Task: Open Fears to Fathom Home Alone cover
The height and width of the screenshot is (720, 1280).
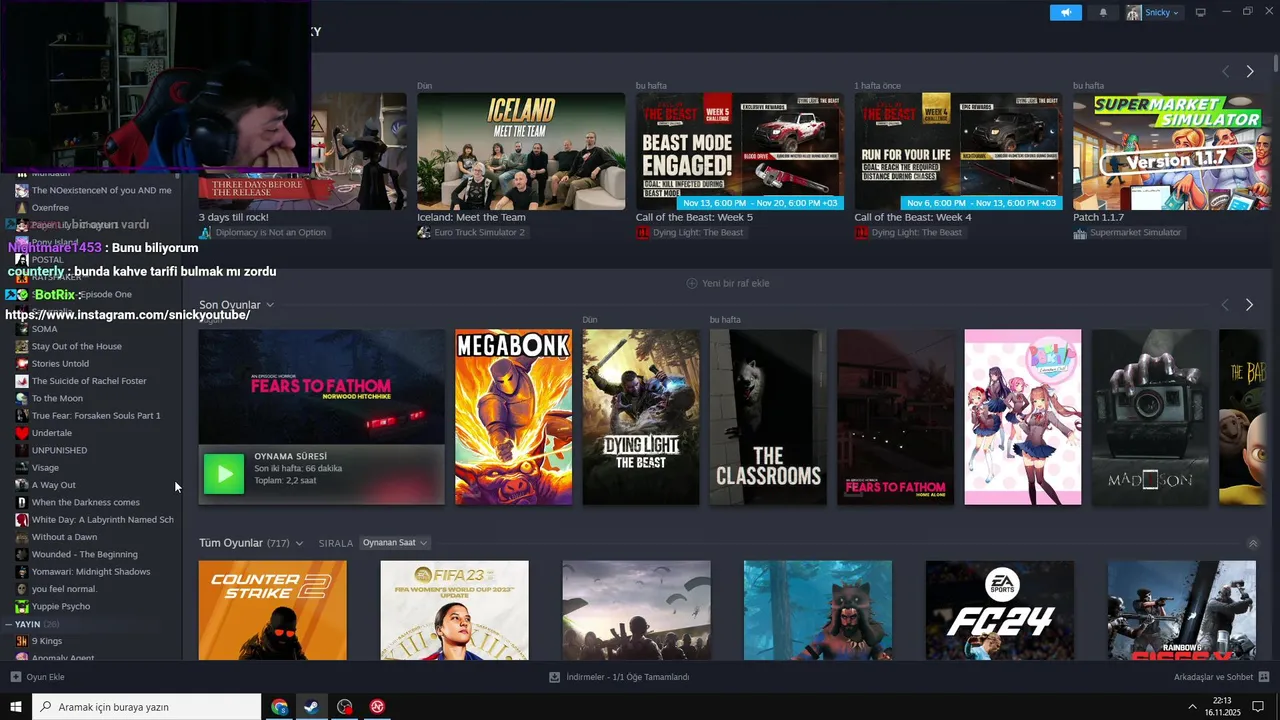Action: pyautogui.click(x=895, y=417)
